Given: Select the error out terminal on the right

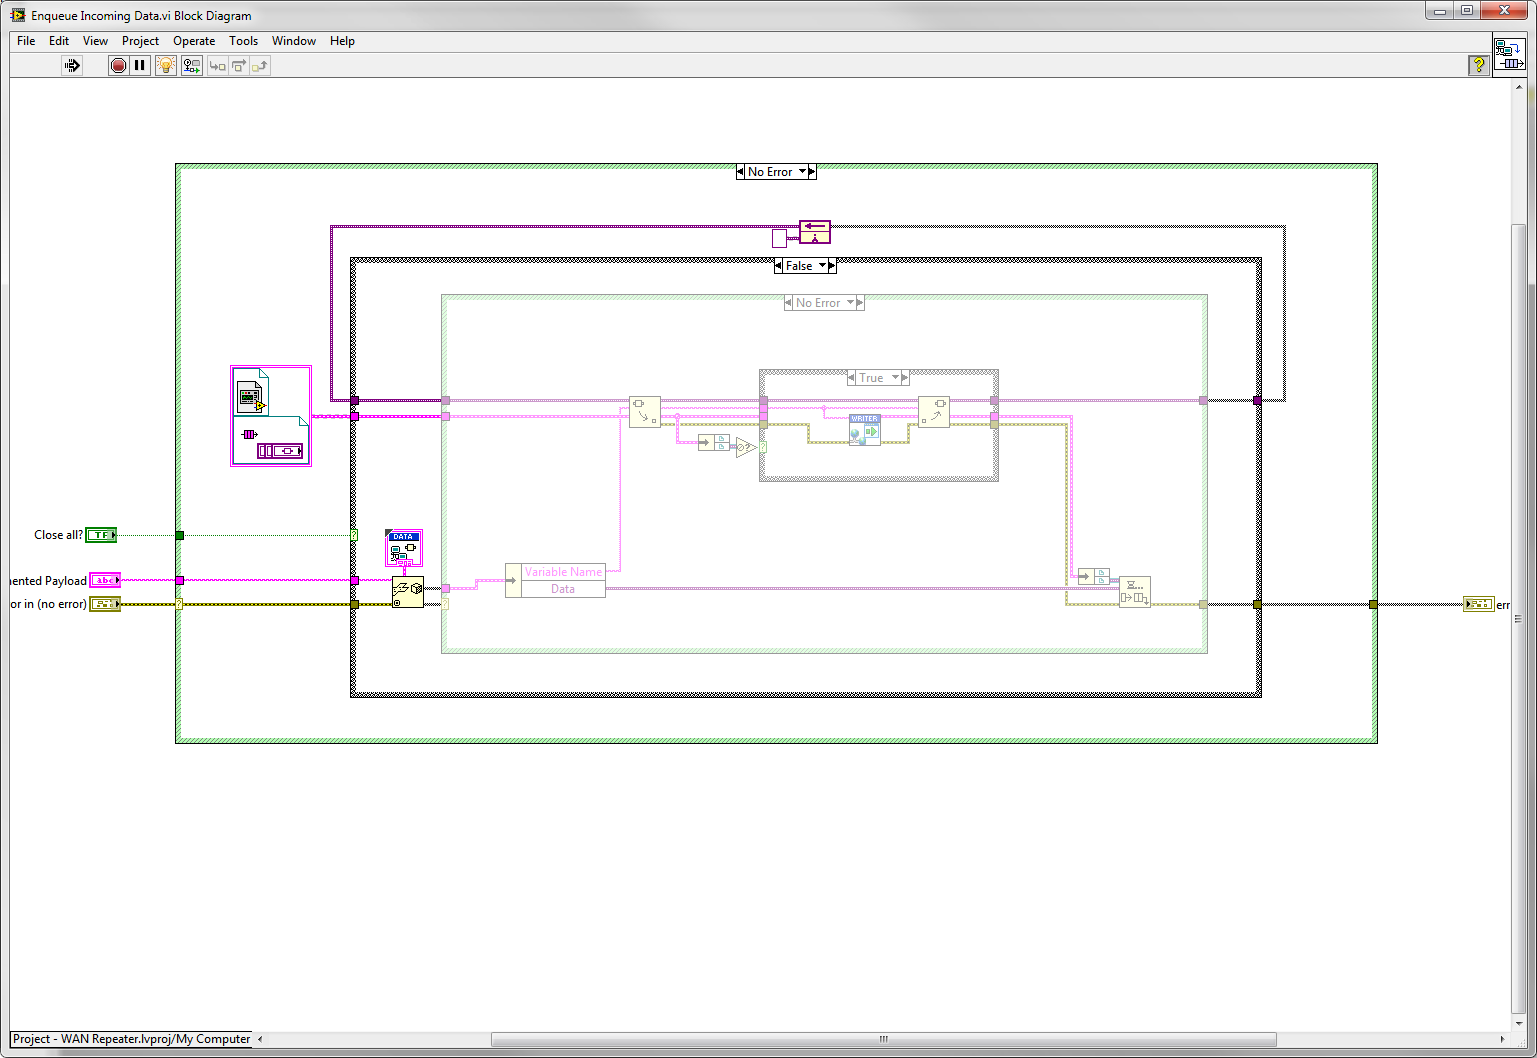Looking at the screenshot, I should pos(1478,604).
